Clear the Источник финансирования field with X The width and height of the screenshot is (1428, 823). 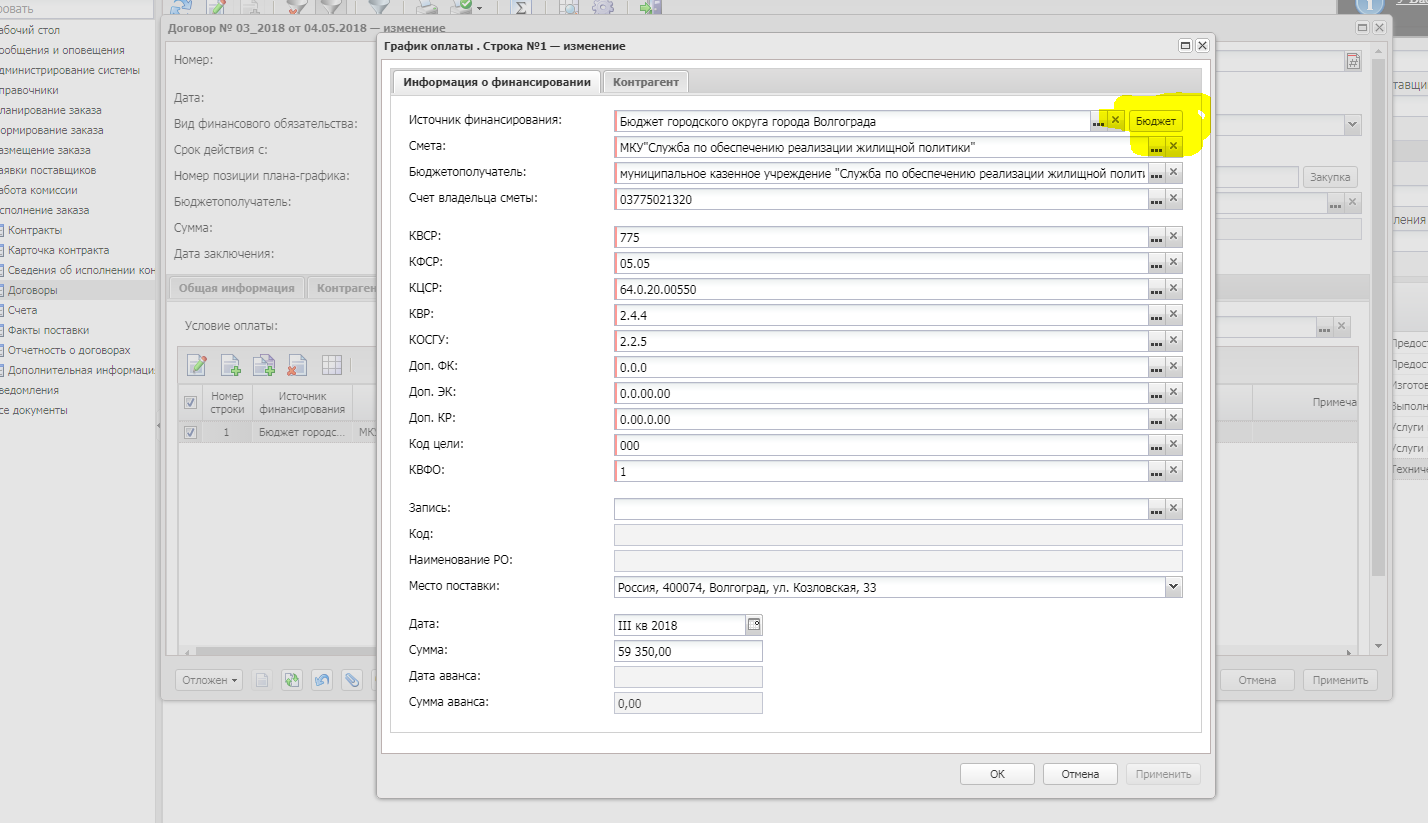[x=1116, y=121]
